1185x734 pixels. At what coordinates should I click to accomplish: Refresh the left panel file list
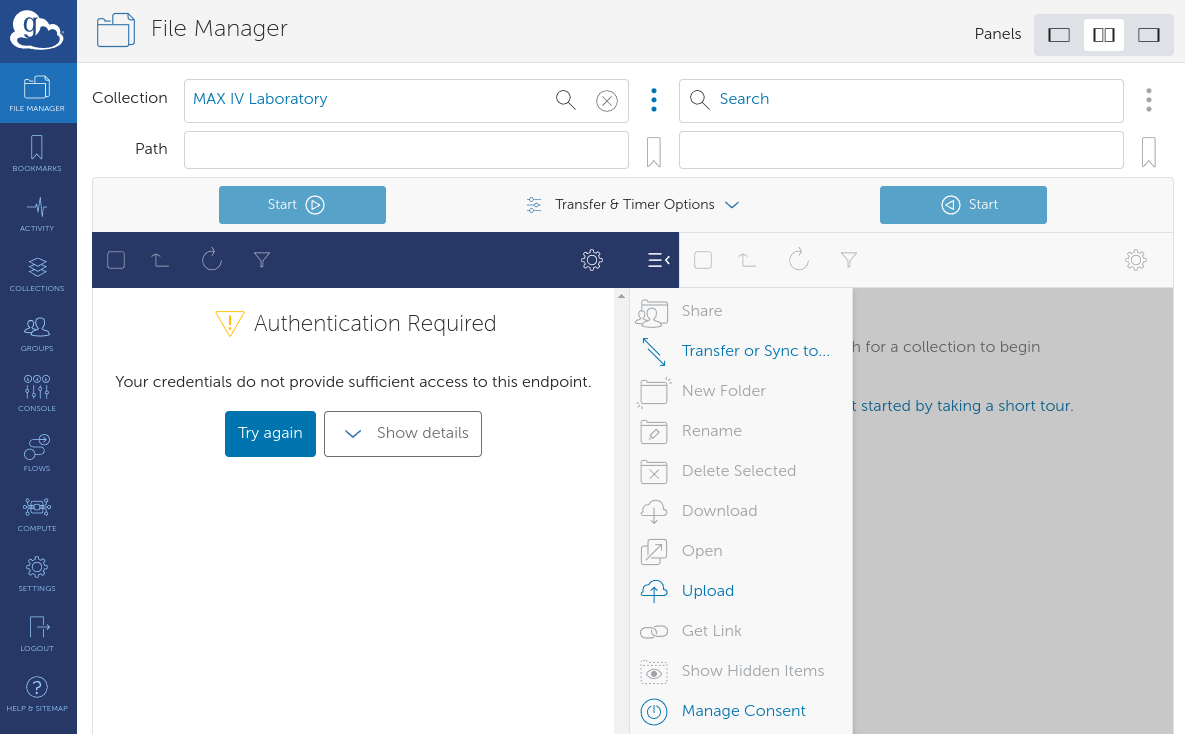tap(211, 260)
